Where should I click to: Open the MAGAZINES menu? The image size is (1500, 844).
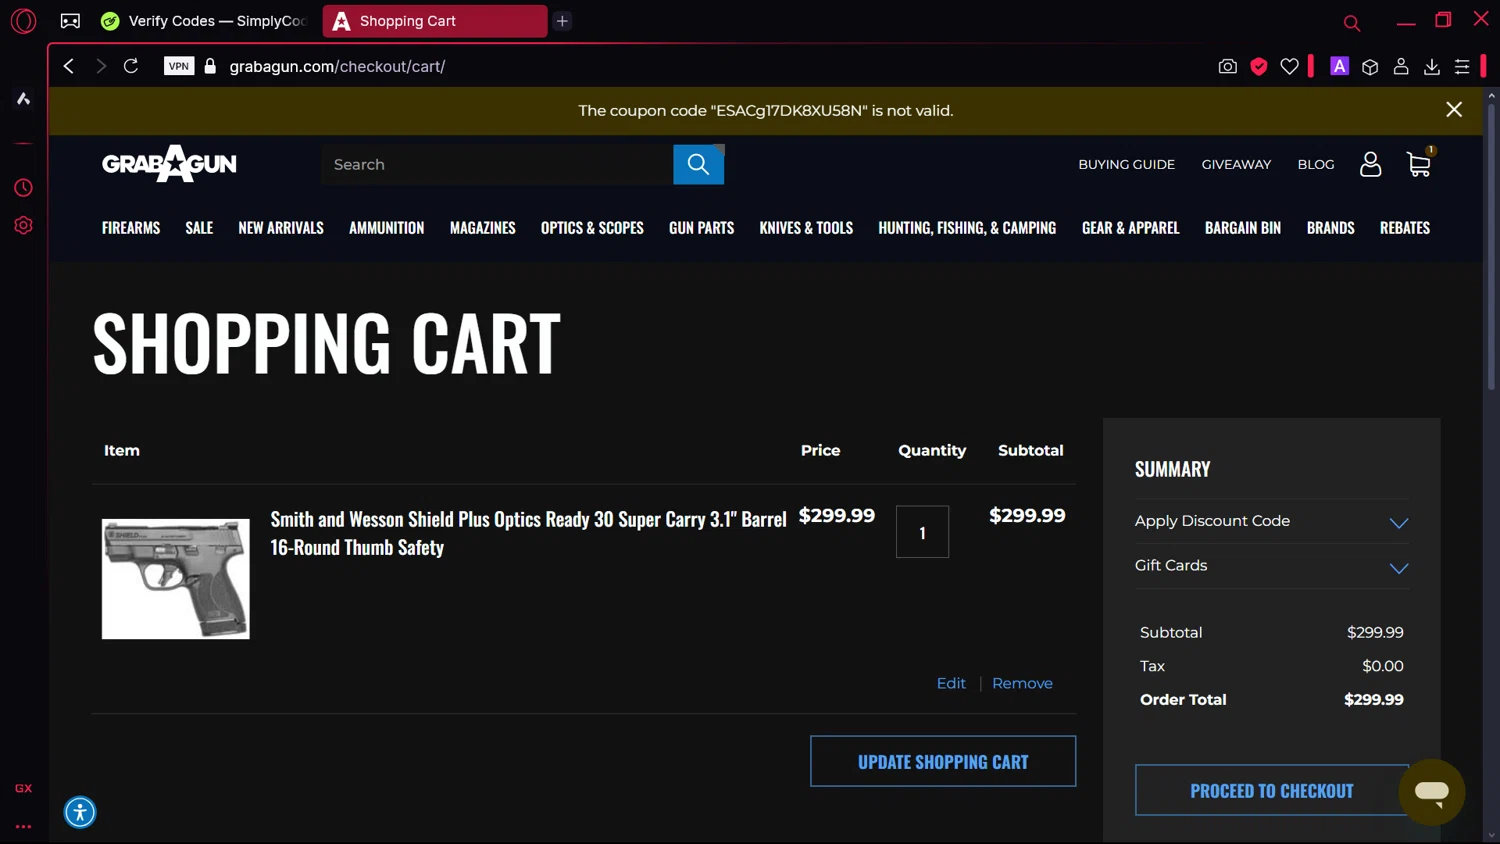coord(483,228)
